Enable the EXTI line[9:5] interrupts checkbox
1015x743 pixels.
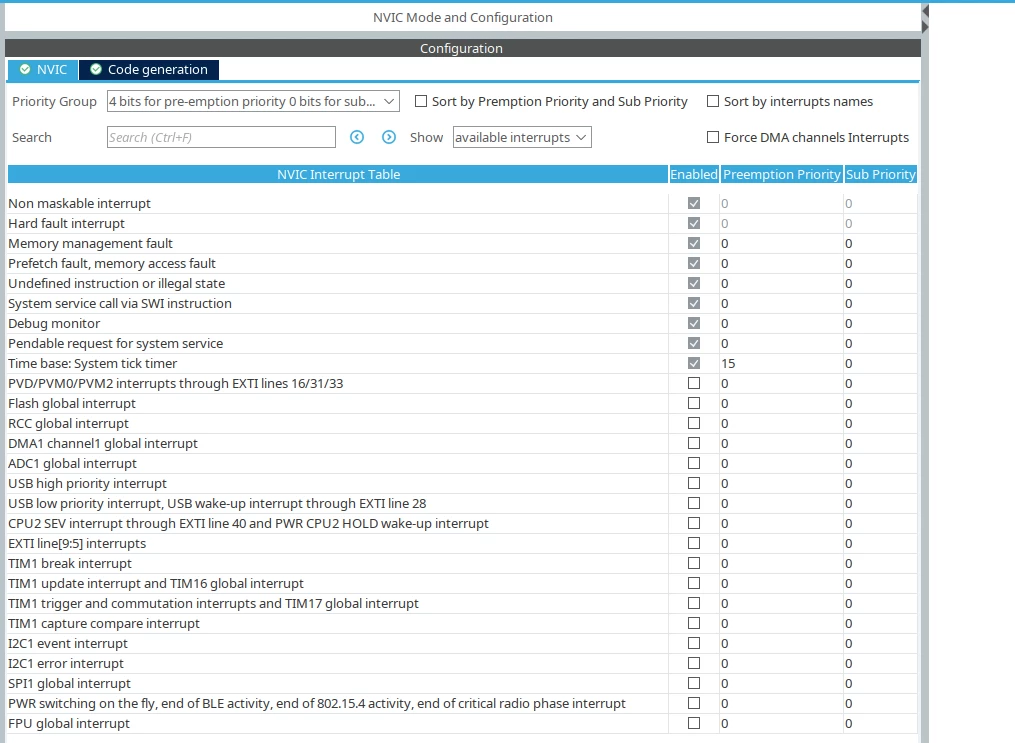tap(694, 543)
